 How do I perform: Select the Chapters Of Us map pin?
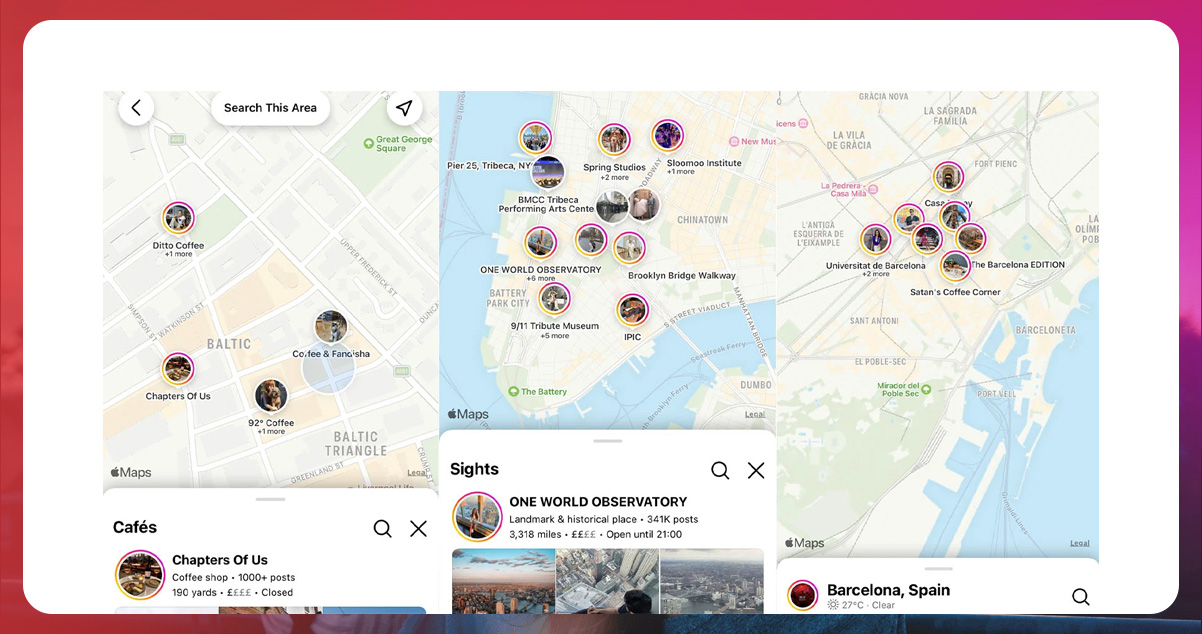click(x=178, y=369)
